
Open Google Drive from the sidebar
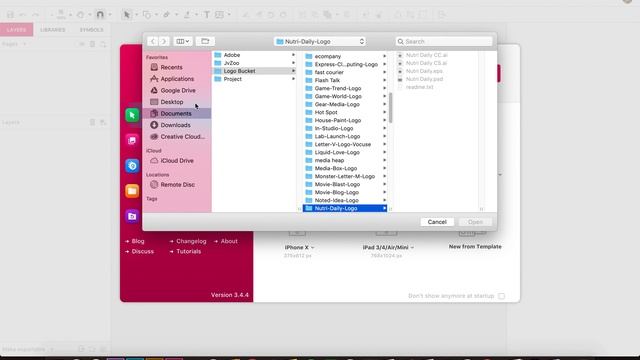tap(178, 90)
